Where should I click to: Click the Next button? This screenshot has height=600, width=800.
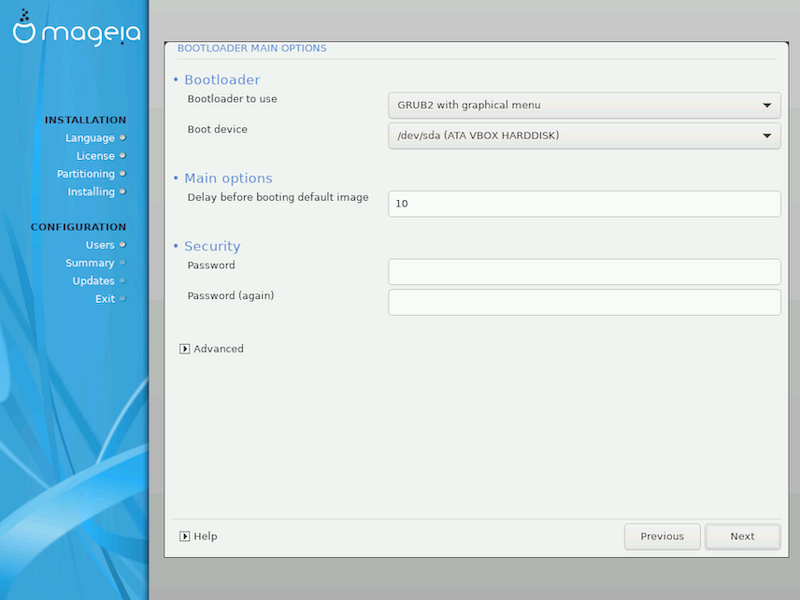click(742, 536)
